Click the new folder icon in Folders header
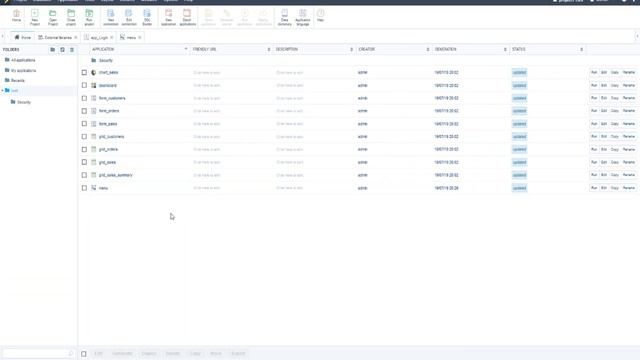Screen dimensions: 640x360 point(53,49)
